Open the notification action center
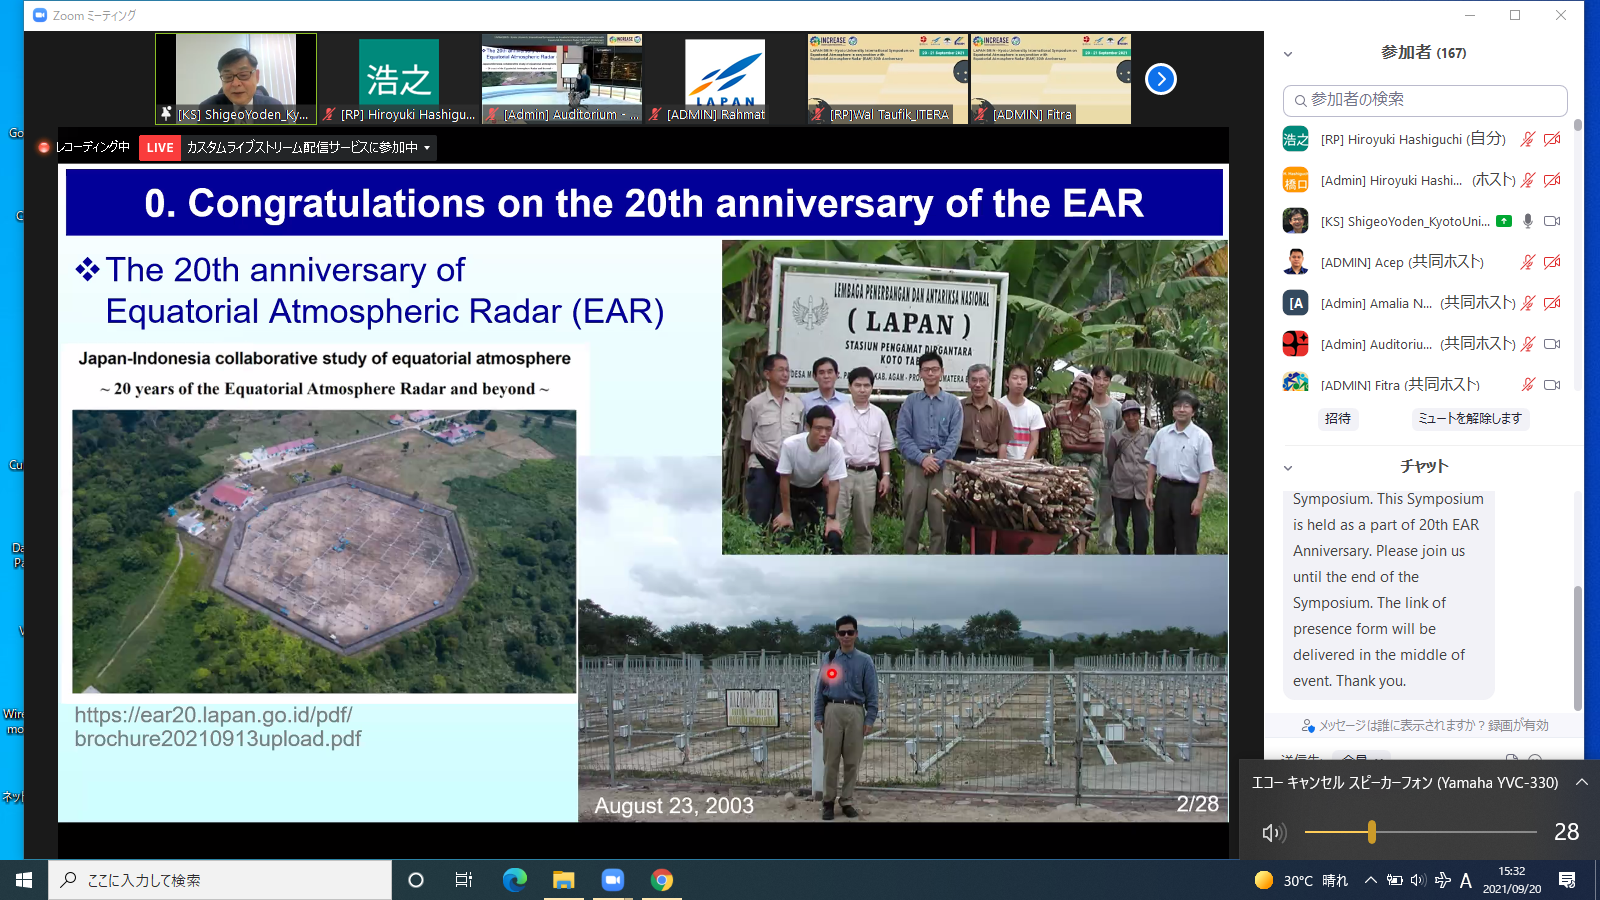 pyautogui.click(x=1567, y=880)
